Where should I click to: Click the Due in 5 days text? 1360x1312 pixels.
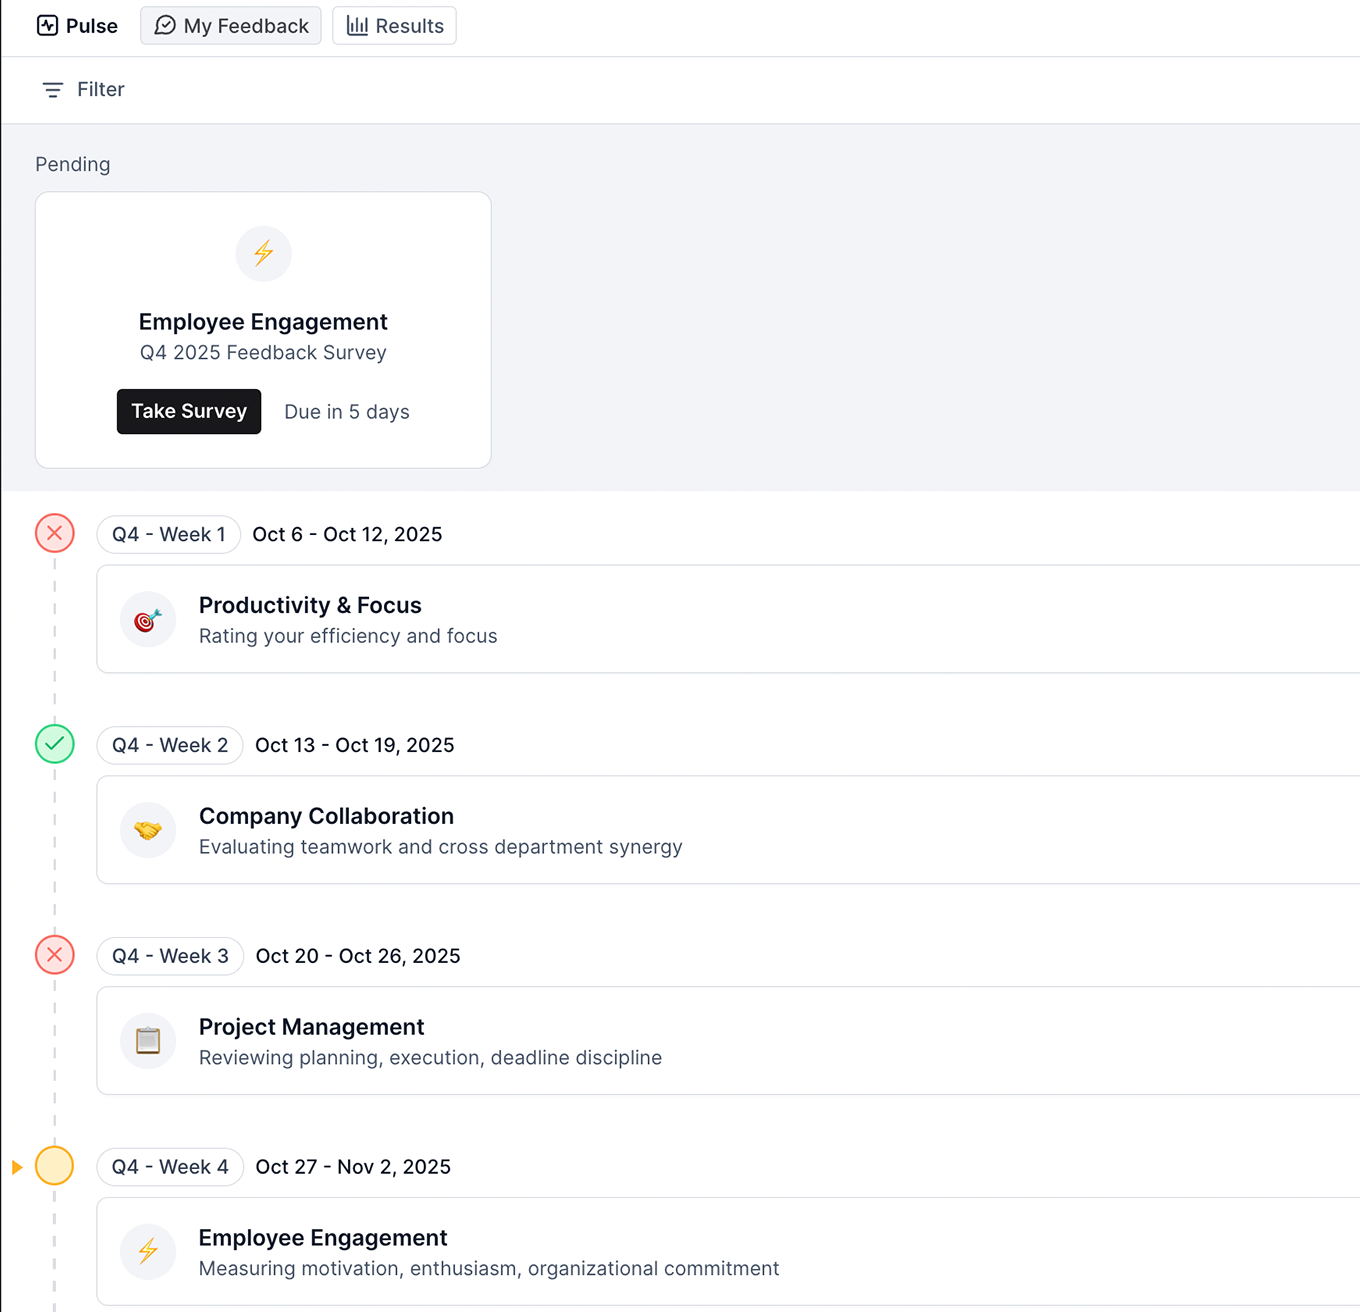tap(347, 412)
